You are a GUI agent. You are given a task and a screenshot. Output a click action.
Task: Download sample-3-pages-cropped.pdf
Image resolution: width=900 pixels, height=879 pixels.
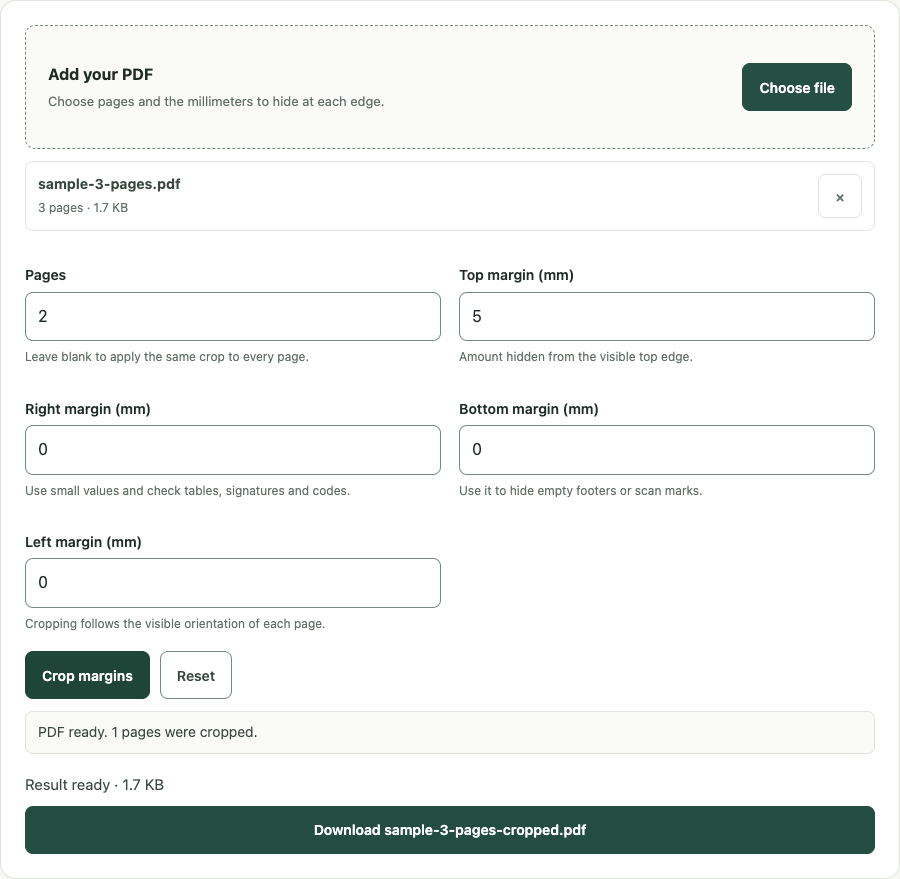450,830
